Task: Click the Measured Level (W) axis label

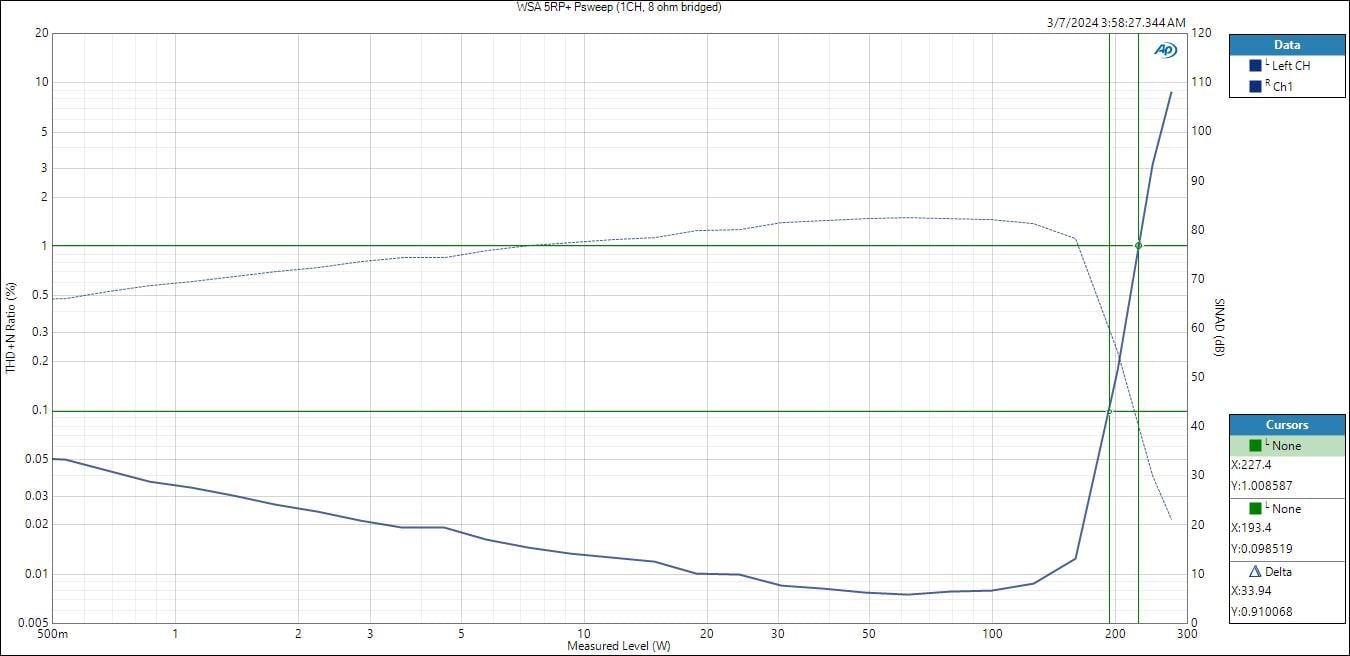Action: click(x=618, y=646)
